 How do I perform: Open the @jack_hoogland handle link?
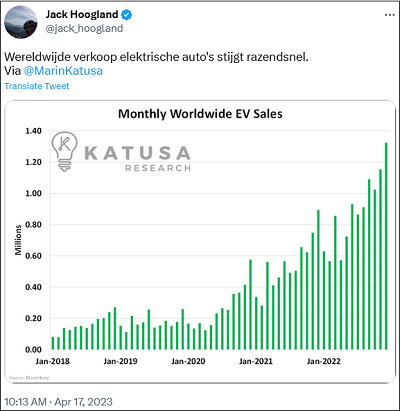pyautogui.click(x=84, y=29)
